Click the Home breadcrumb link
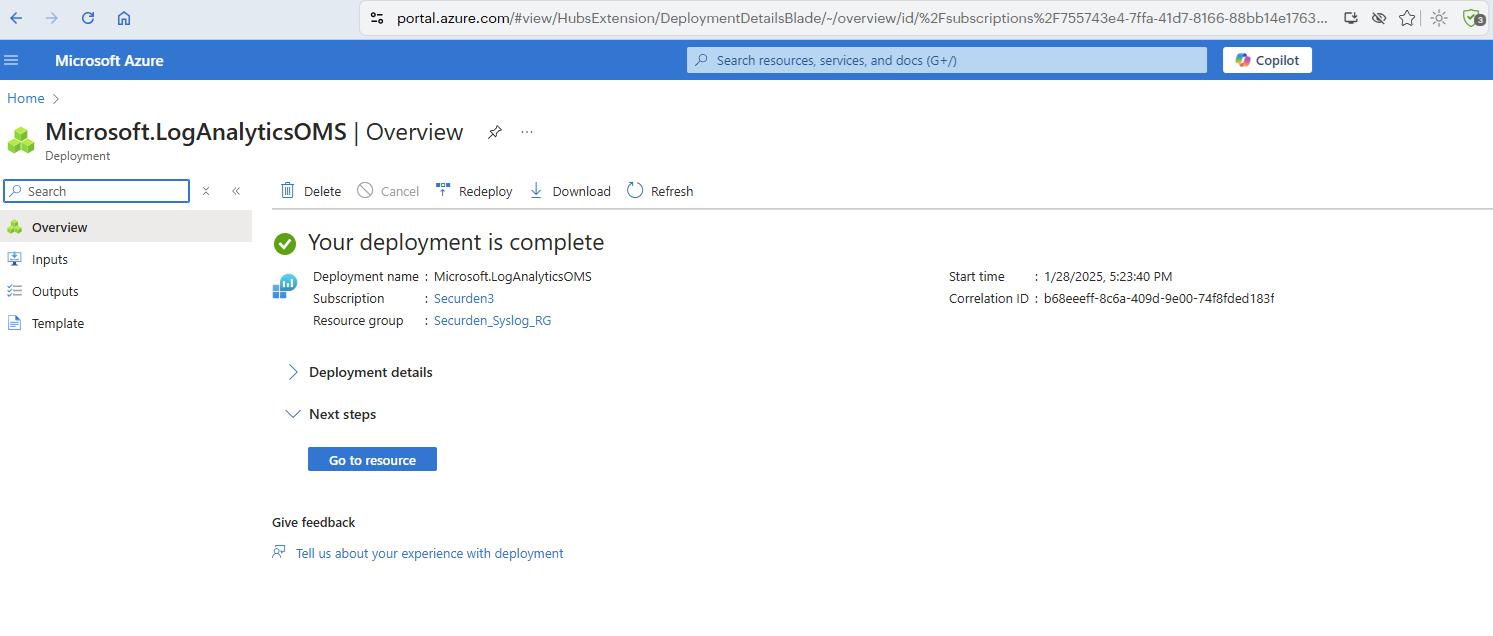 (26, 98)
